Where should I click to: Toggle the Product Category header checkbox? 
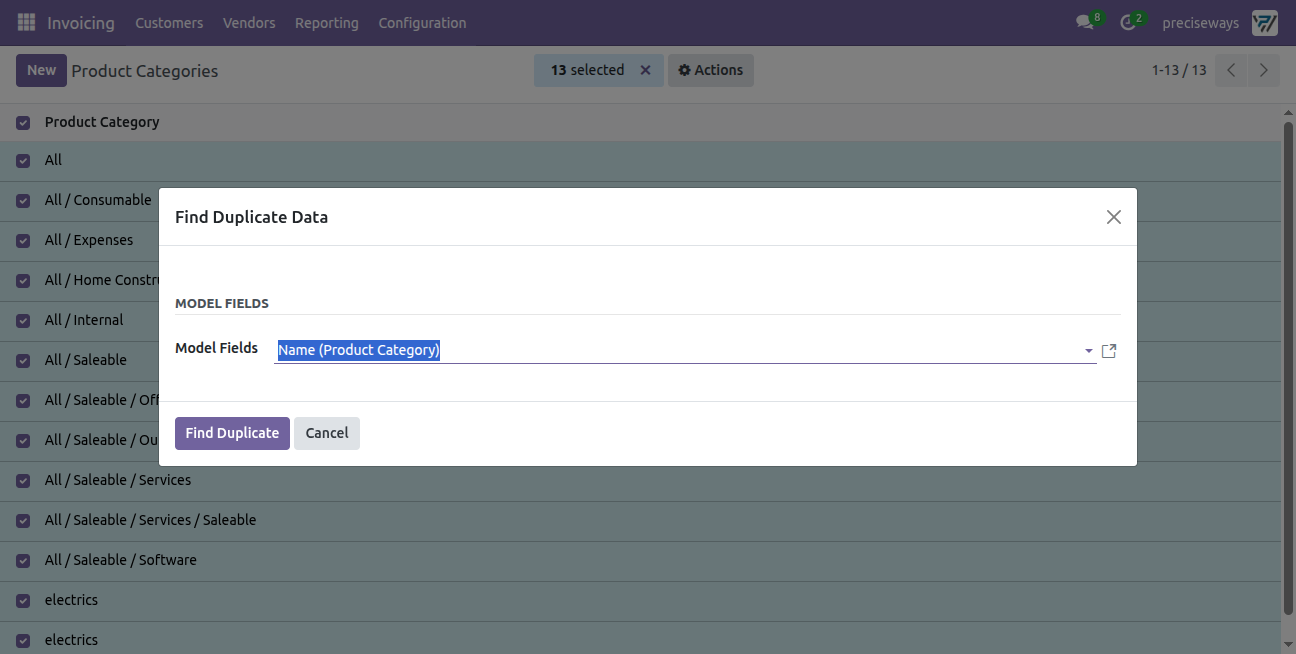coord(23,123)
